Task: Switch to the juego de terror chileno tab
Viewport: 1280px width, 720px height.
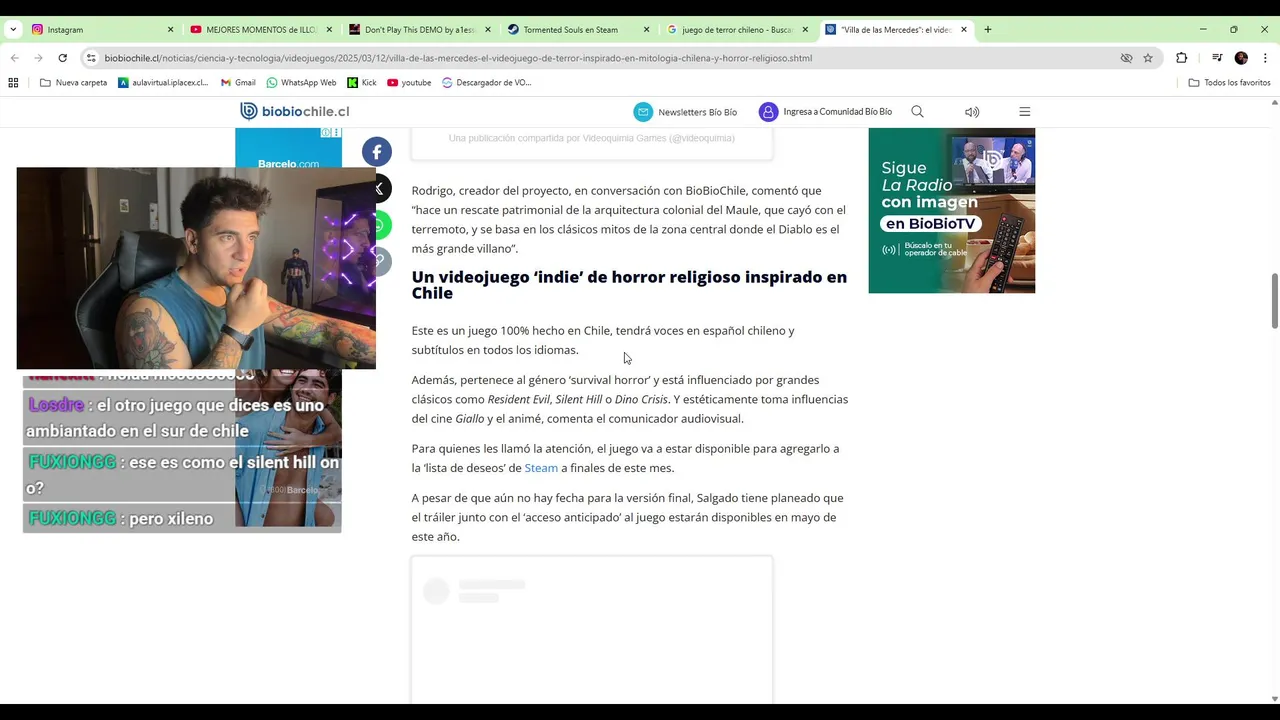Action: click(737, 30)
